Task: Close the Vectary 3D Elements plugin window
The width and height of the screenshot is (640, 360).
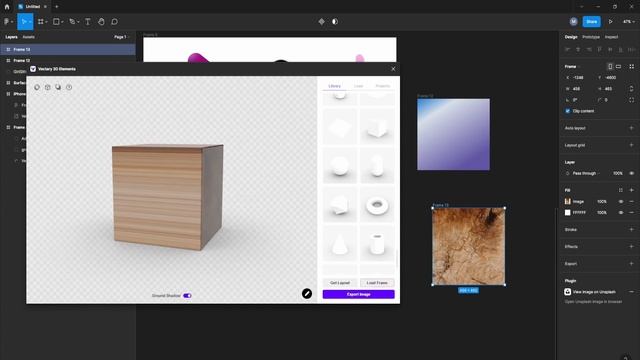Action: tap(393, 69)
